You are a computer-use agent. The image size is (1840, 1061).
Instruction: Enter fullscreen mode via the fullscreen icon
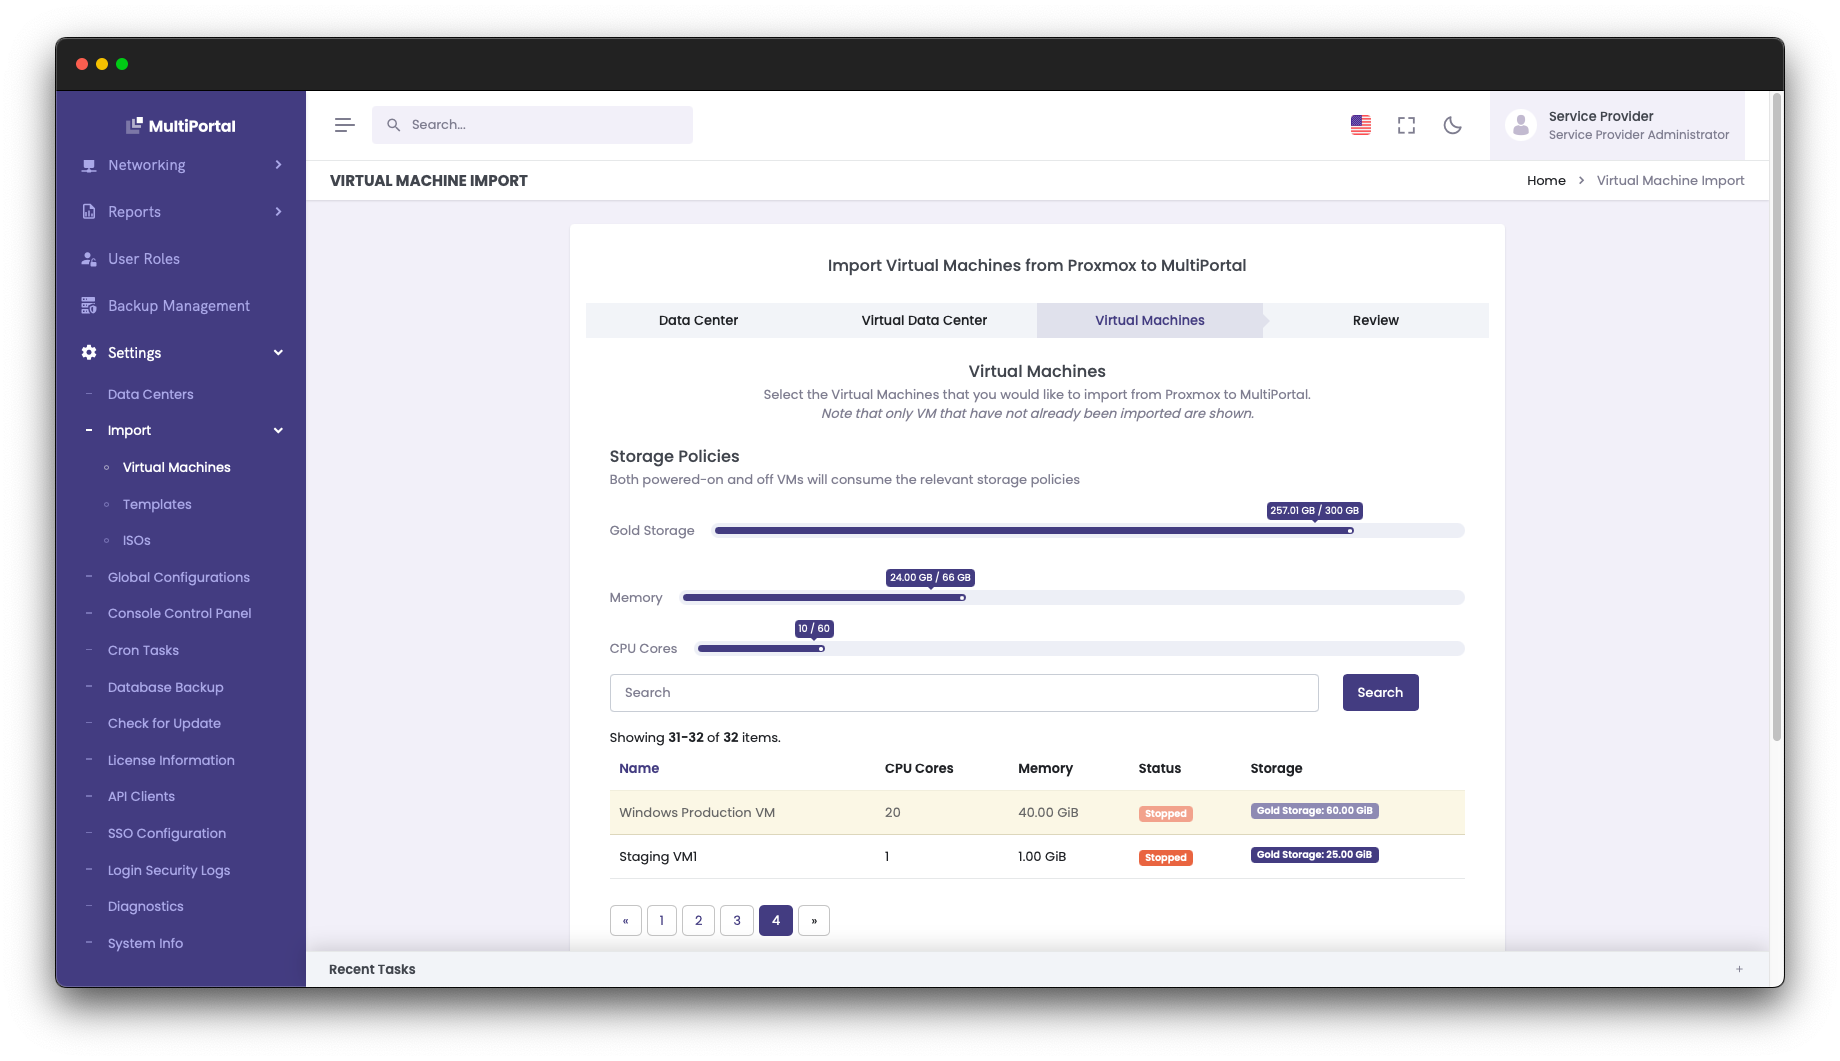pyautogui.click(x=1406, y=125)
